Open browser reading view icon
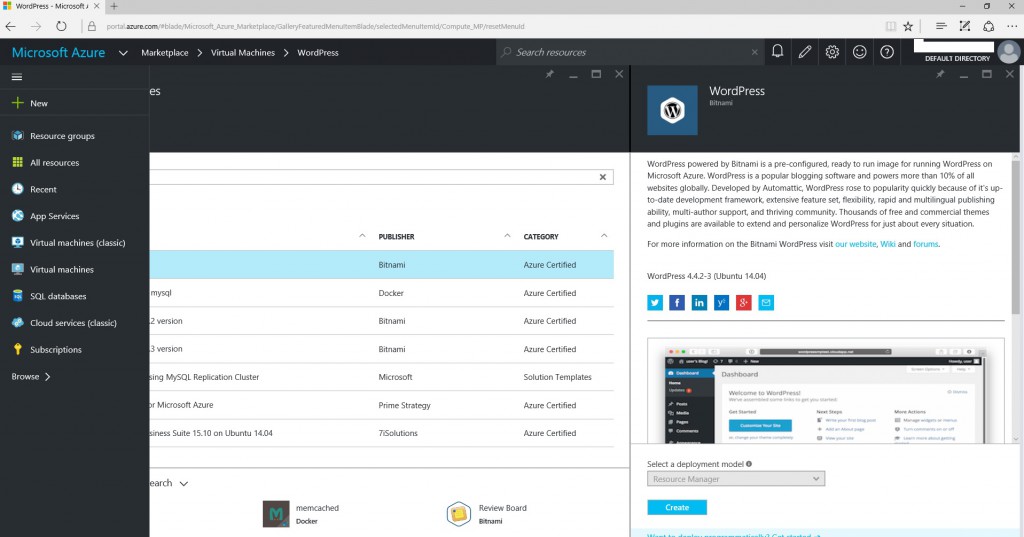This screenshot has width=1024, height=537. [890, 26]
